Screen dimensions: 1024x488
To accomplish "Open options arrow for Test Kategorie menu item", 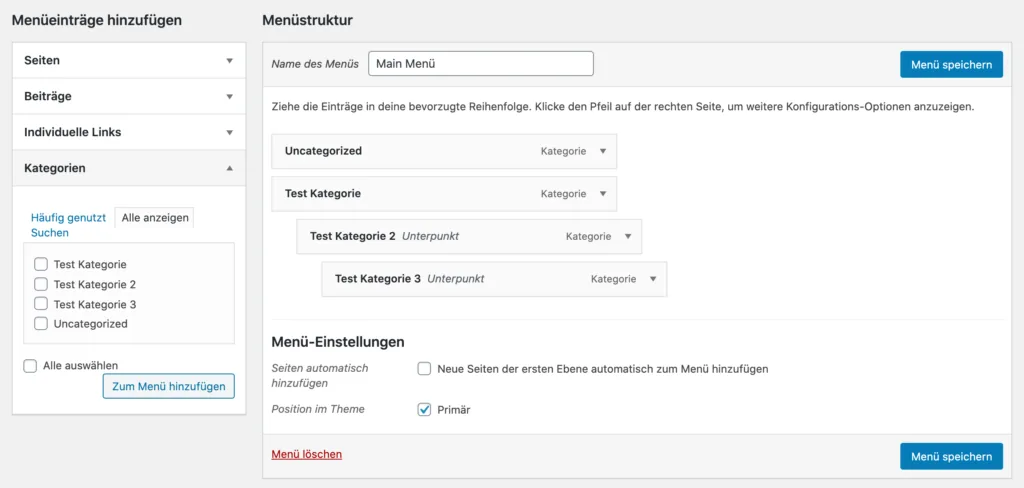I will [603, 194].
